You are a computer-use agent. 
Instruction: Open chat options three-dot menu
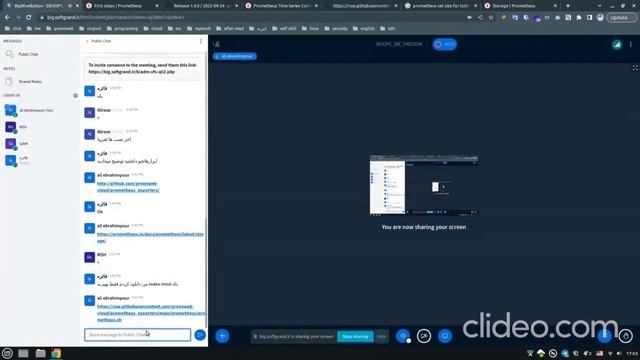pyautogui.click(x=200, y=41)
